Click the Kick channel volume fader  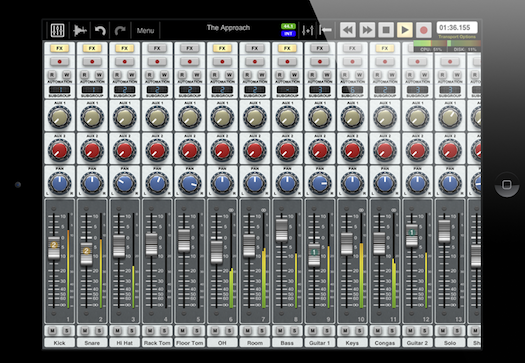(x=54, y=247)
